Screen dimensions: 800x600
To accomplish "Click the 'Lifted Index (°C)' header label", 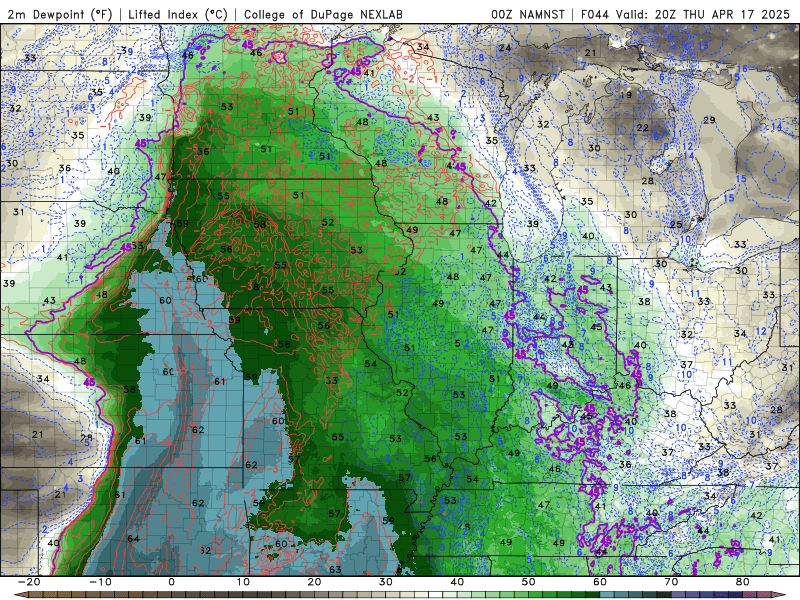I will pyautogui.click(x=178, y=14).
